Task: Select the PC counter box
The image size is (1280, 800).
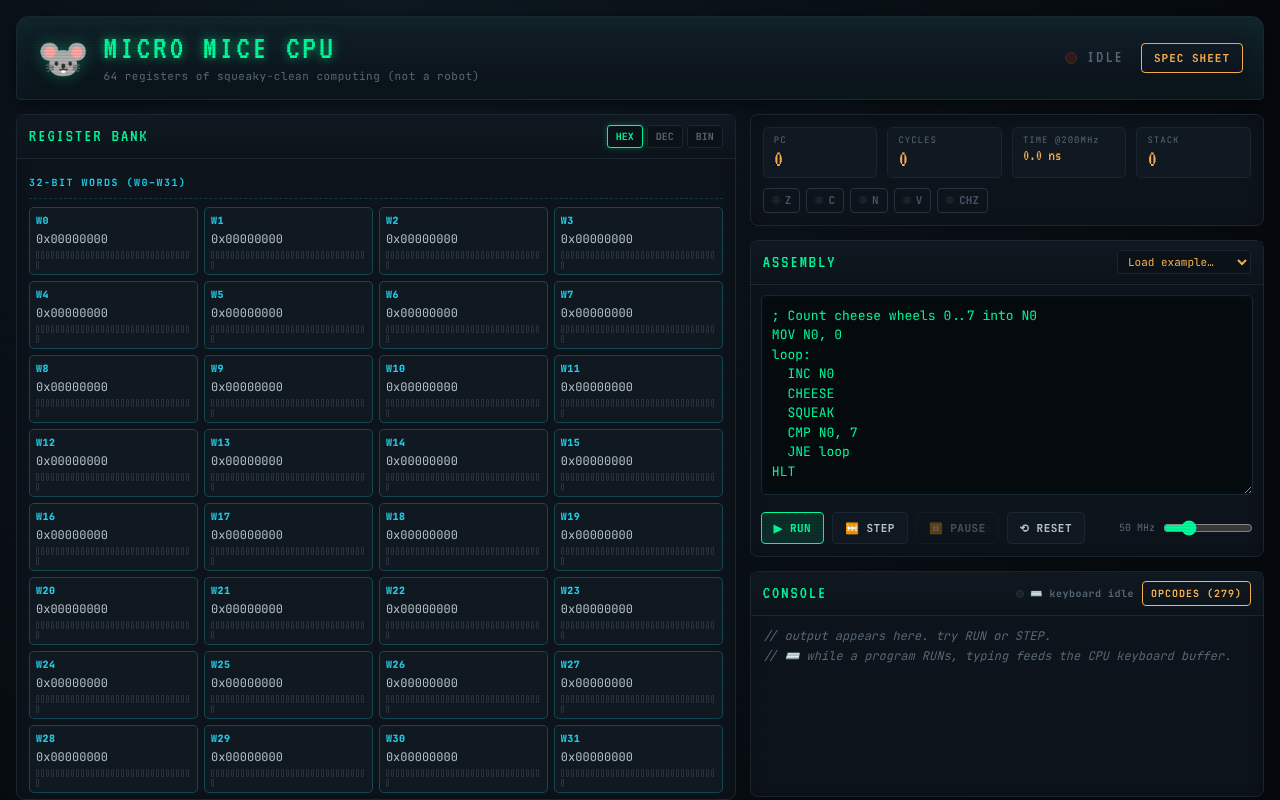Action: (x=820, y=152)
